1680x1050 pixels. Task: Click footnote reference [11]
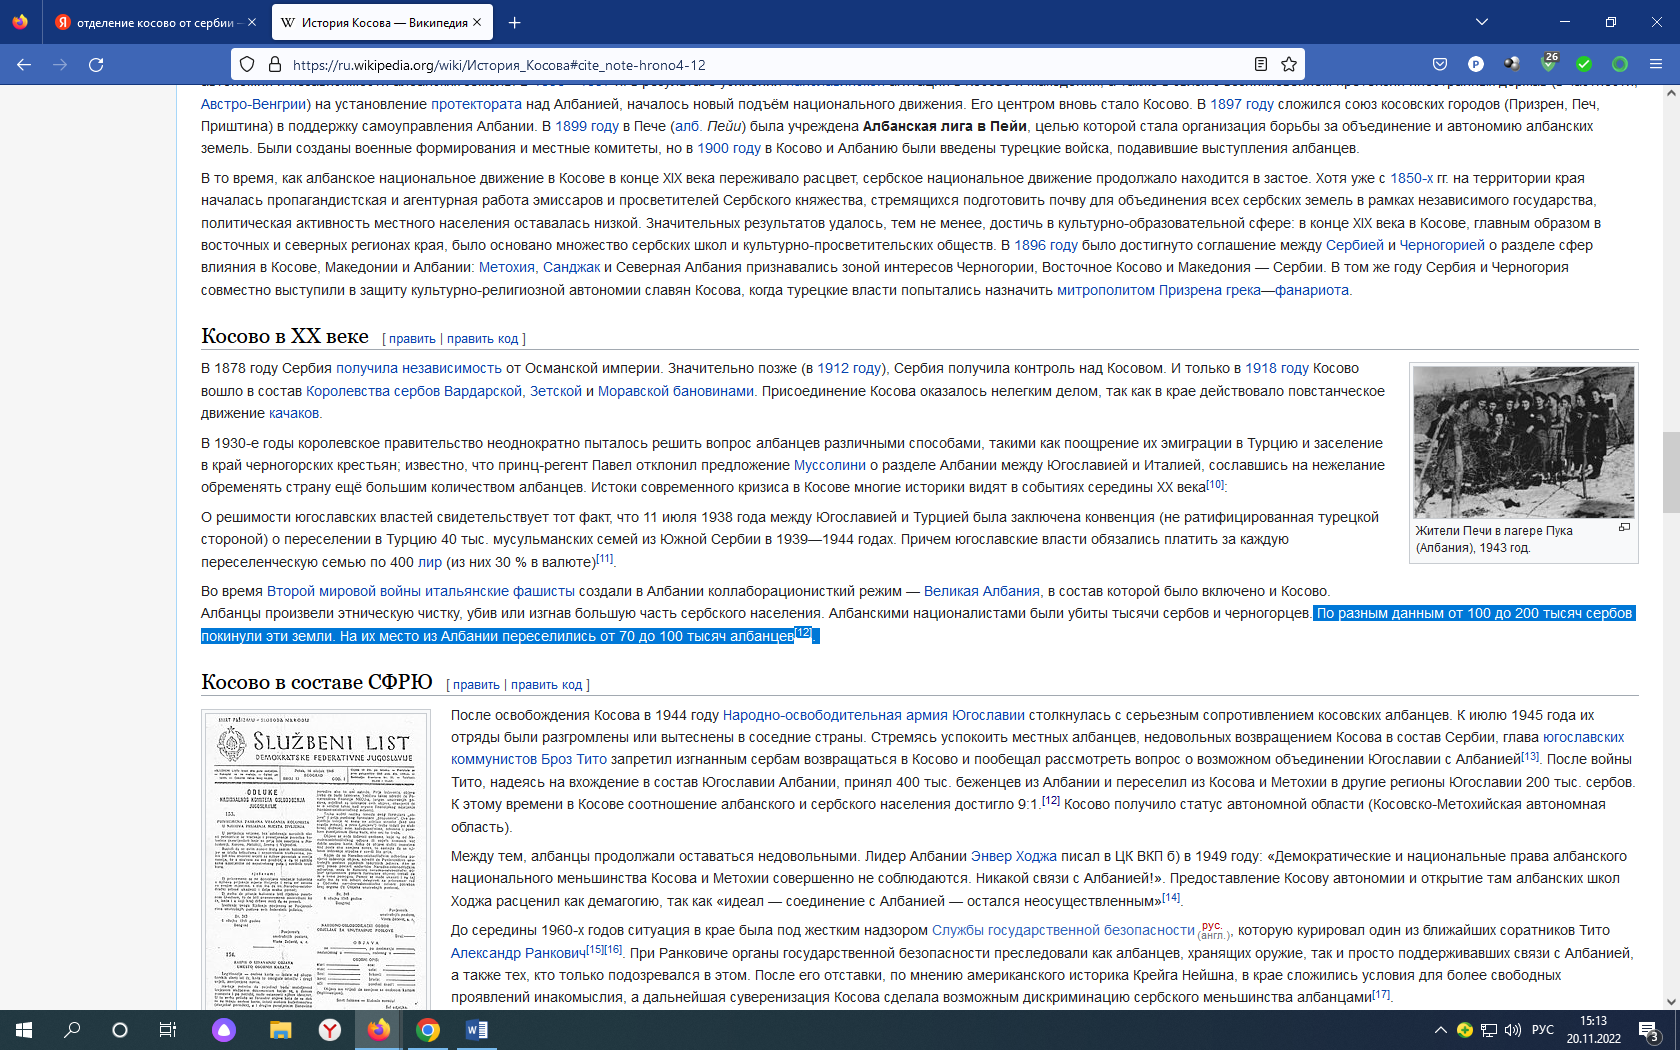(605, 558)
